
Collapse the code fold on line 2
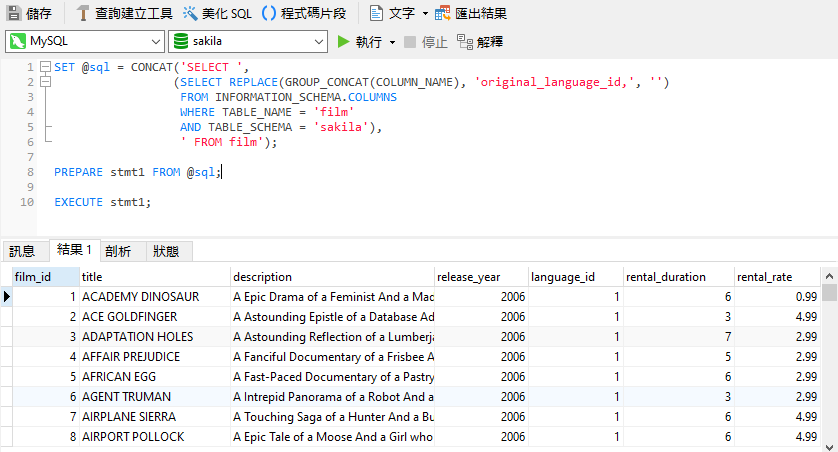(x=46, y=82)
